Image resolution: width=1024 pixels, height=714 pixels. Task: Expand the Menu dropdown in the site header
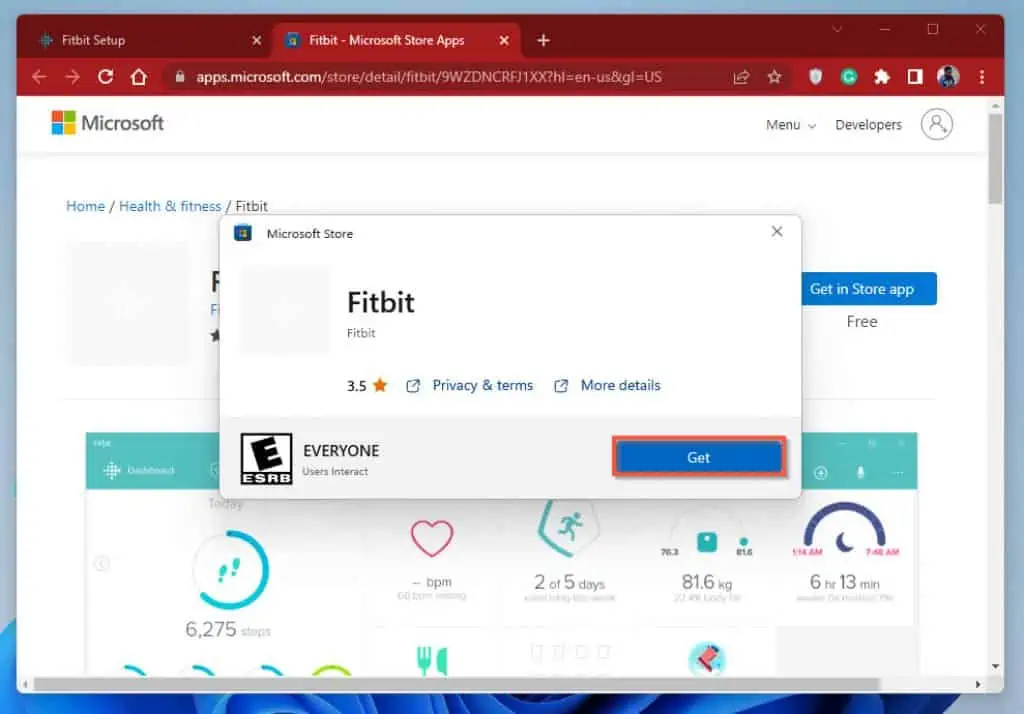tap(789, 124)
